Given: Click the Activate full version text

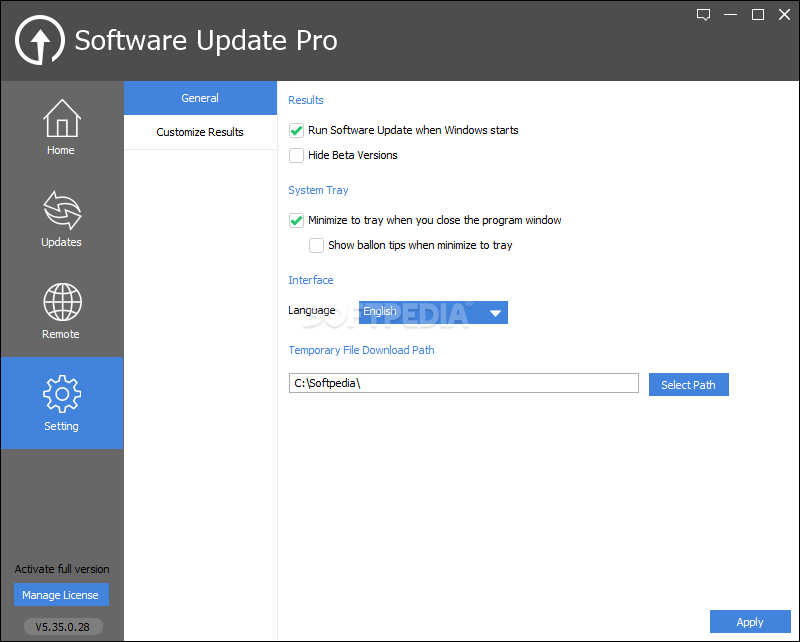Looking at the screenshot, I should (x=62, y=569).
